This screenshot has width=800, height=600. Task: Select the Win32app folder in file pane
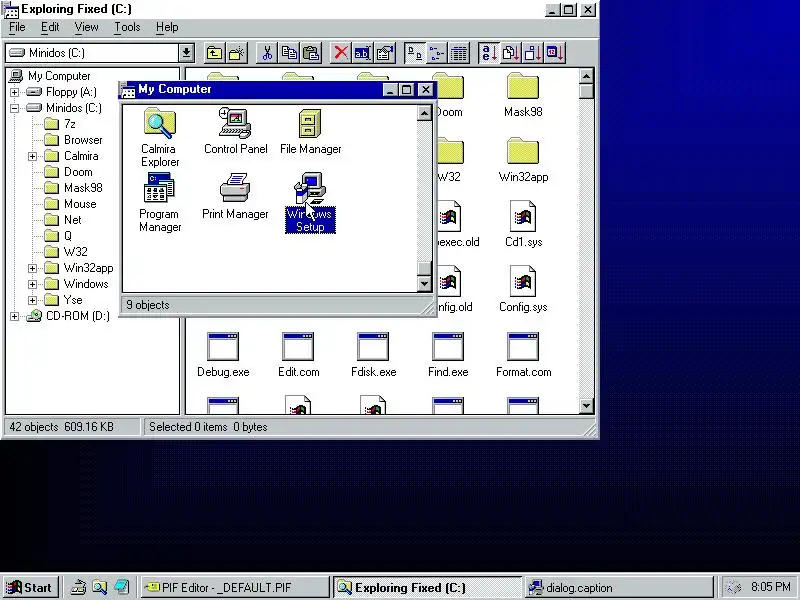523,160
